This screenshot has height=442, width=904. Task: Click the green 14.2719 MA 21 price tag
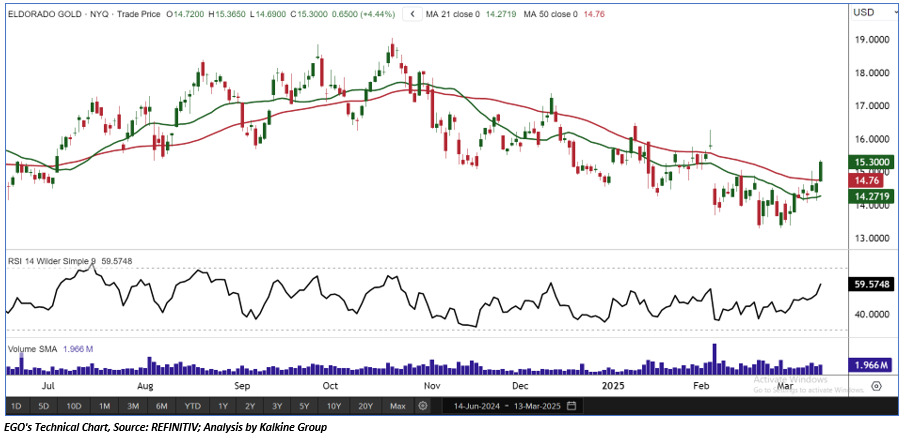point(871,197)
